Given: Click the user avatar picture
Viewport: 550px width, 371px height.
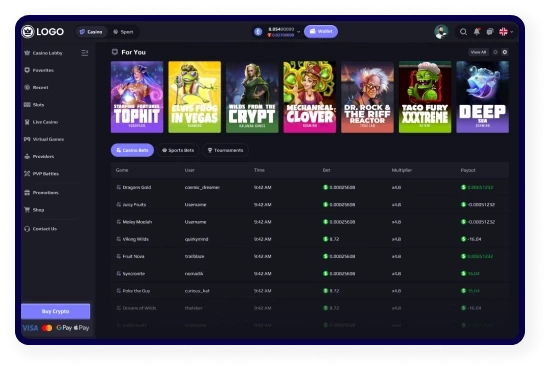Looking at the screenshot, I should (x=441, y=32).
